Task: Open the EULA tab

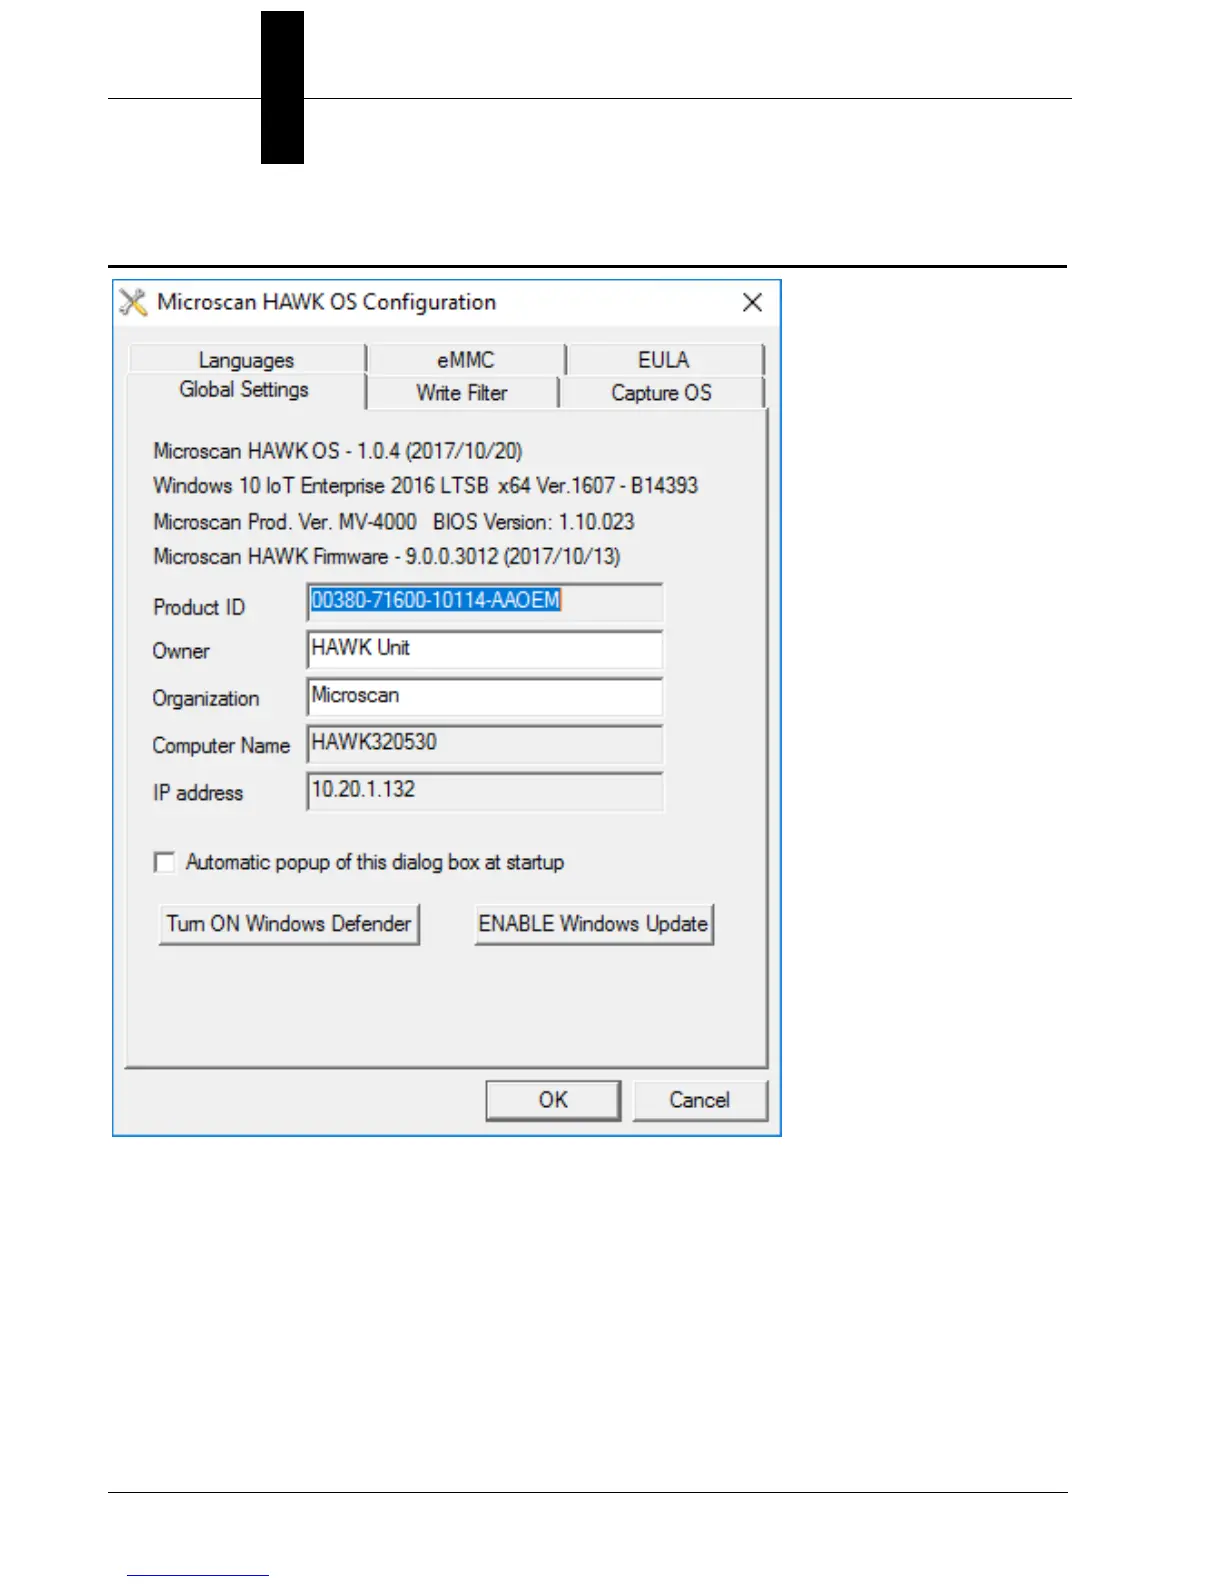Action: [x=664, y=359]
